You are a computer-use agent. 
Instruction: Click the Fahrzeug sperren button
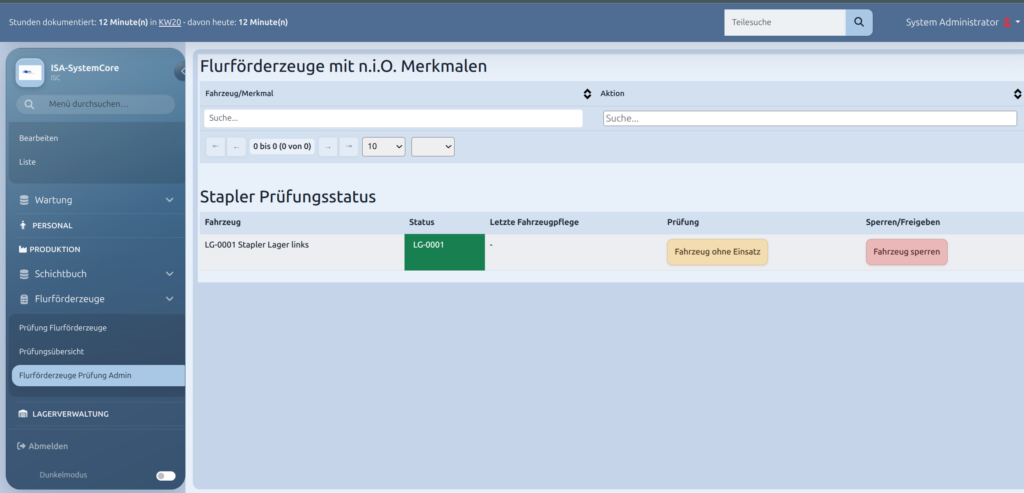tap(906, 252)
